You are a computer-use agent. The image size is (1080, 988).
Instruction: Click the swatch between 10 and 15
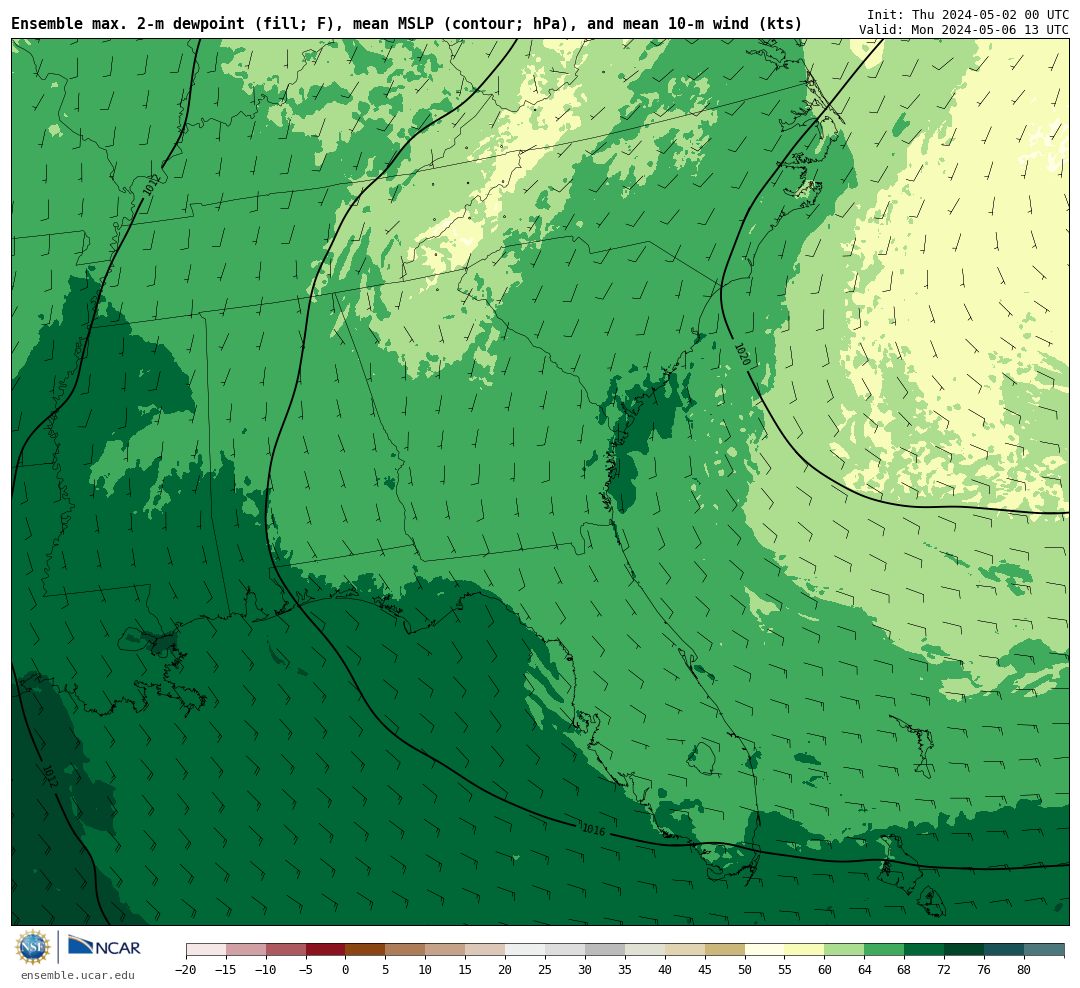pyautogui.click(x=445, y=950)
